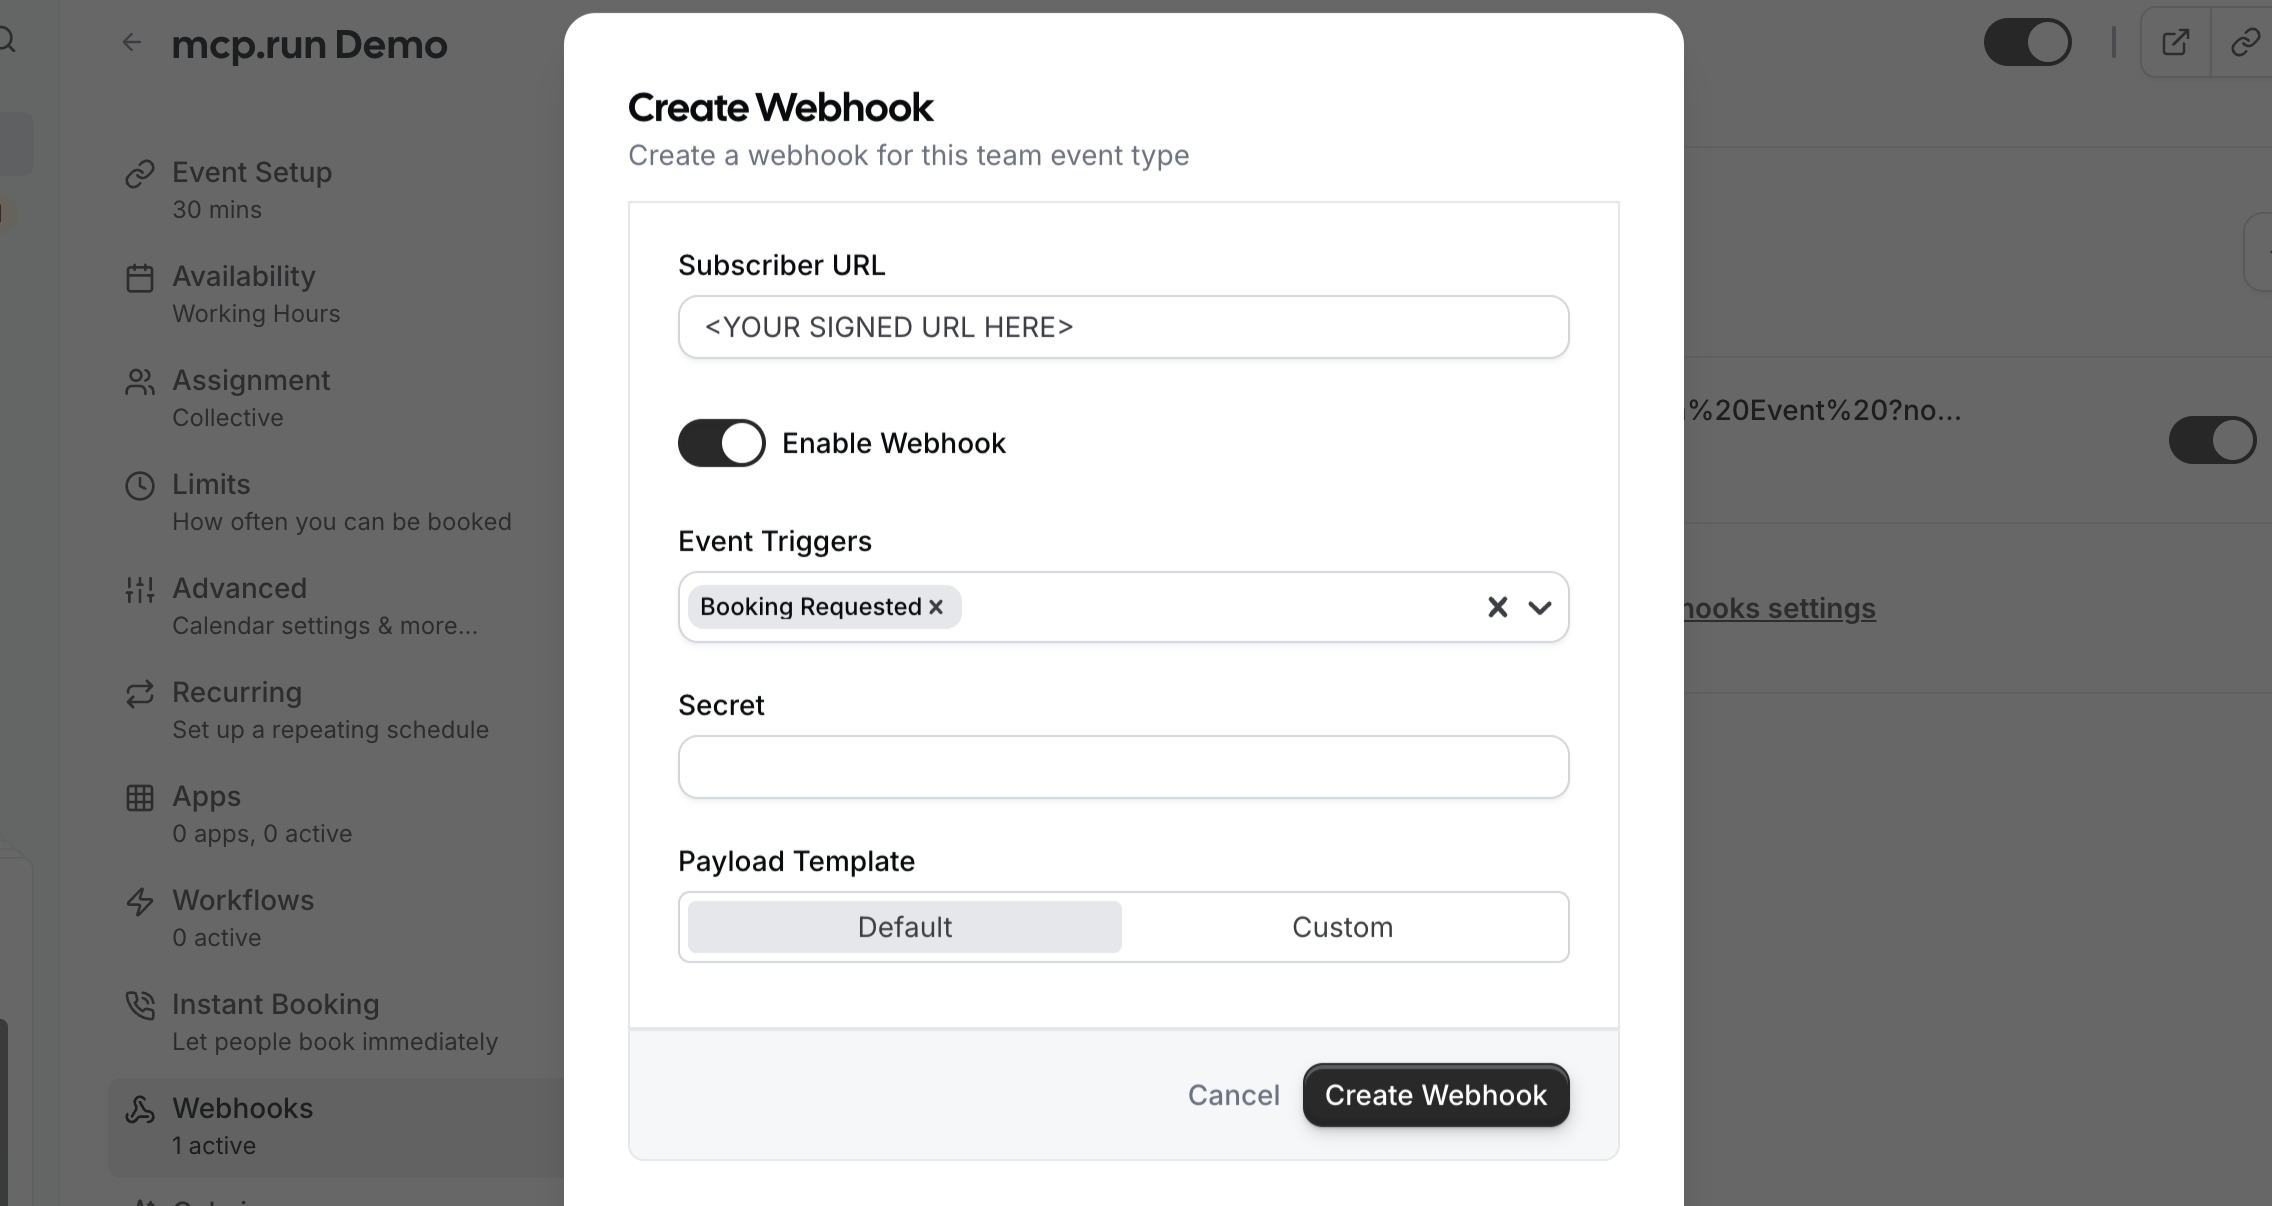Viewport: 2272px width, 1206px height.
Task: Cancel the webhook creation dialog
Action: coord(1233,1095)
